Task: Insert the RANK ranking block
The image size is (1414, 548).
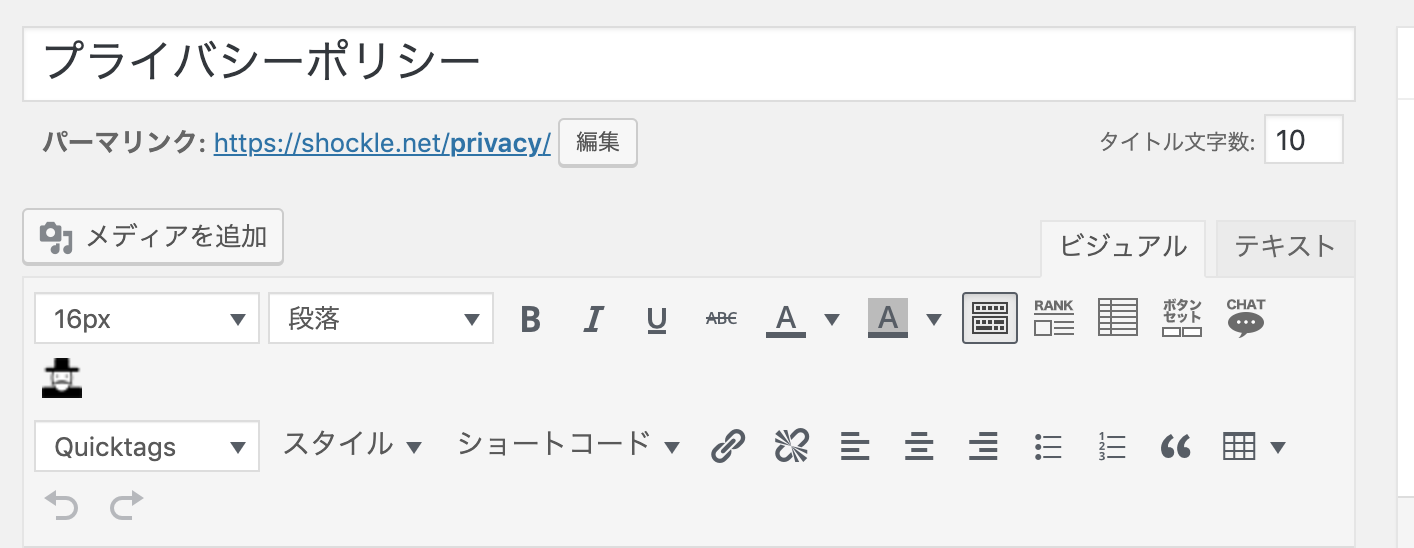Action: point(1054,318)
